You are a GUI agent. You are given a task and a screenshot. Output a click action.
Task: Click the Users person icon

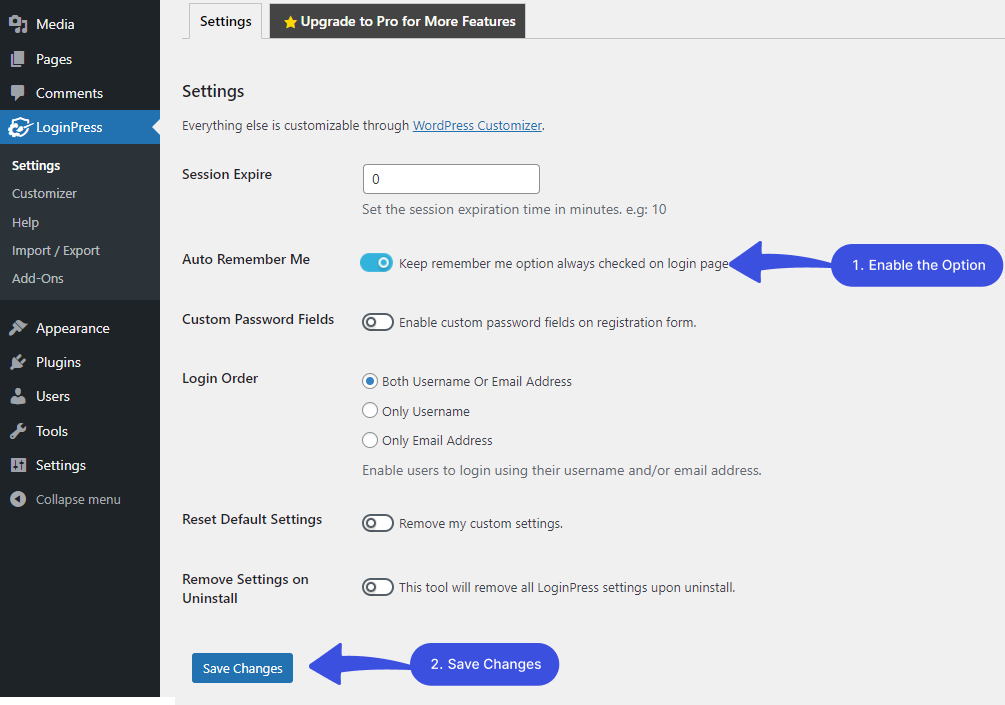[18, 396]
